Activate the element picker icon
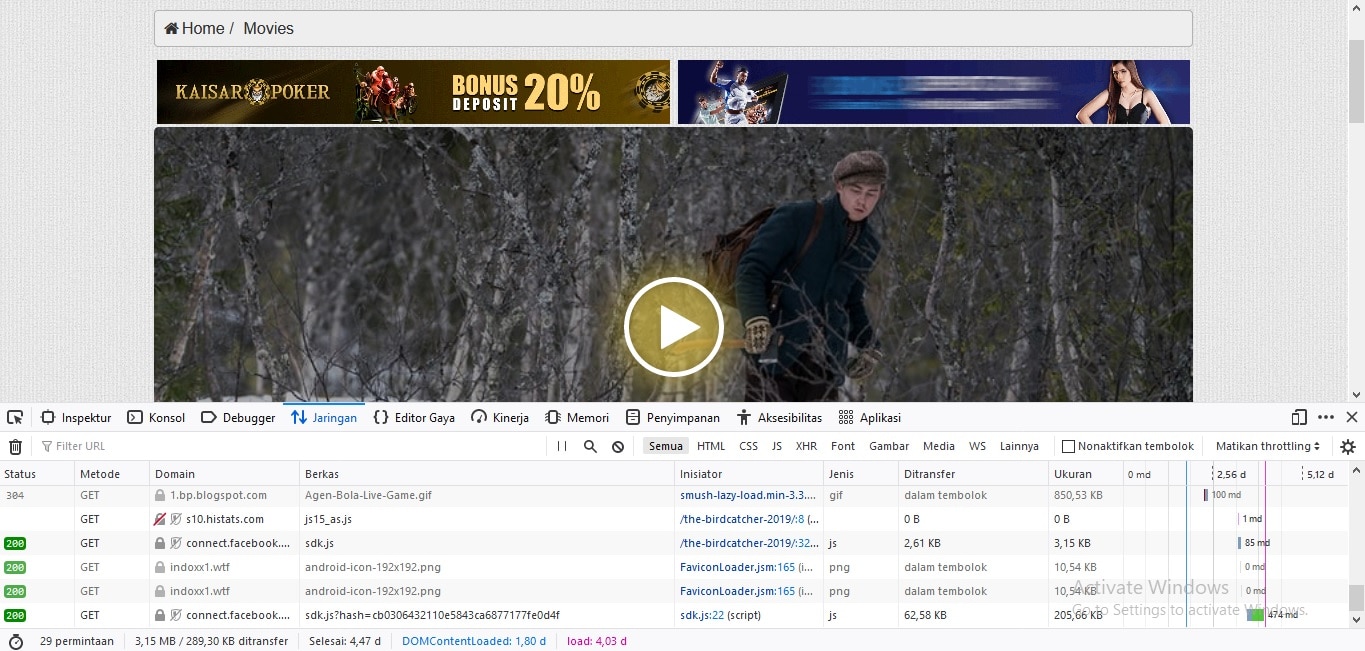The height and width of the screenshot is (651, 1365). click(x=15, y=418)
